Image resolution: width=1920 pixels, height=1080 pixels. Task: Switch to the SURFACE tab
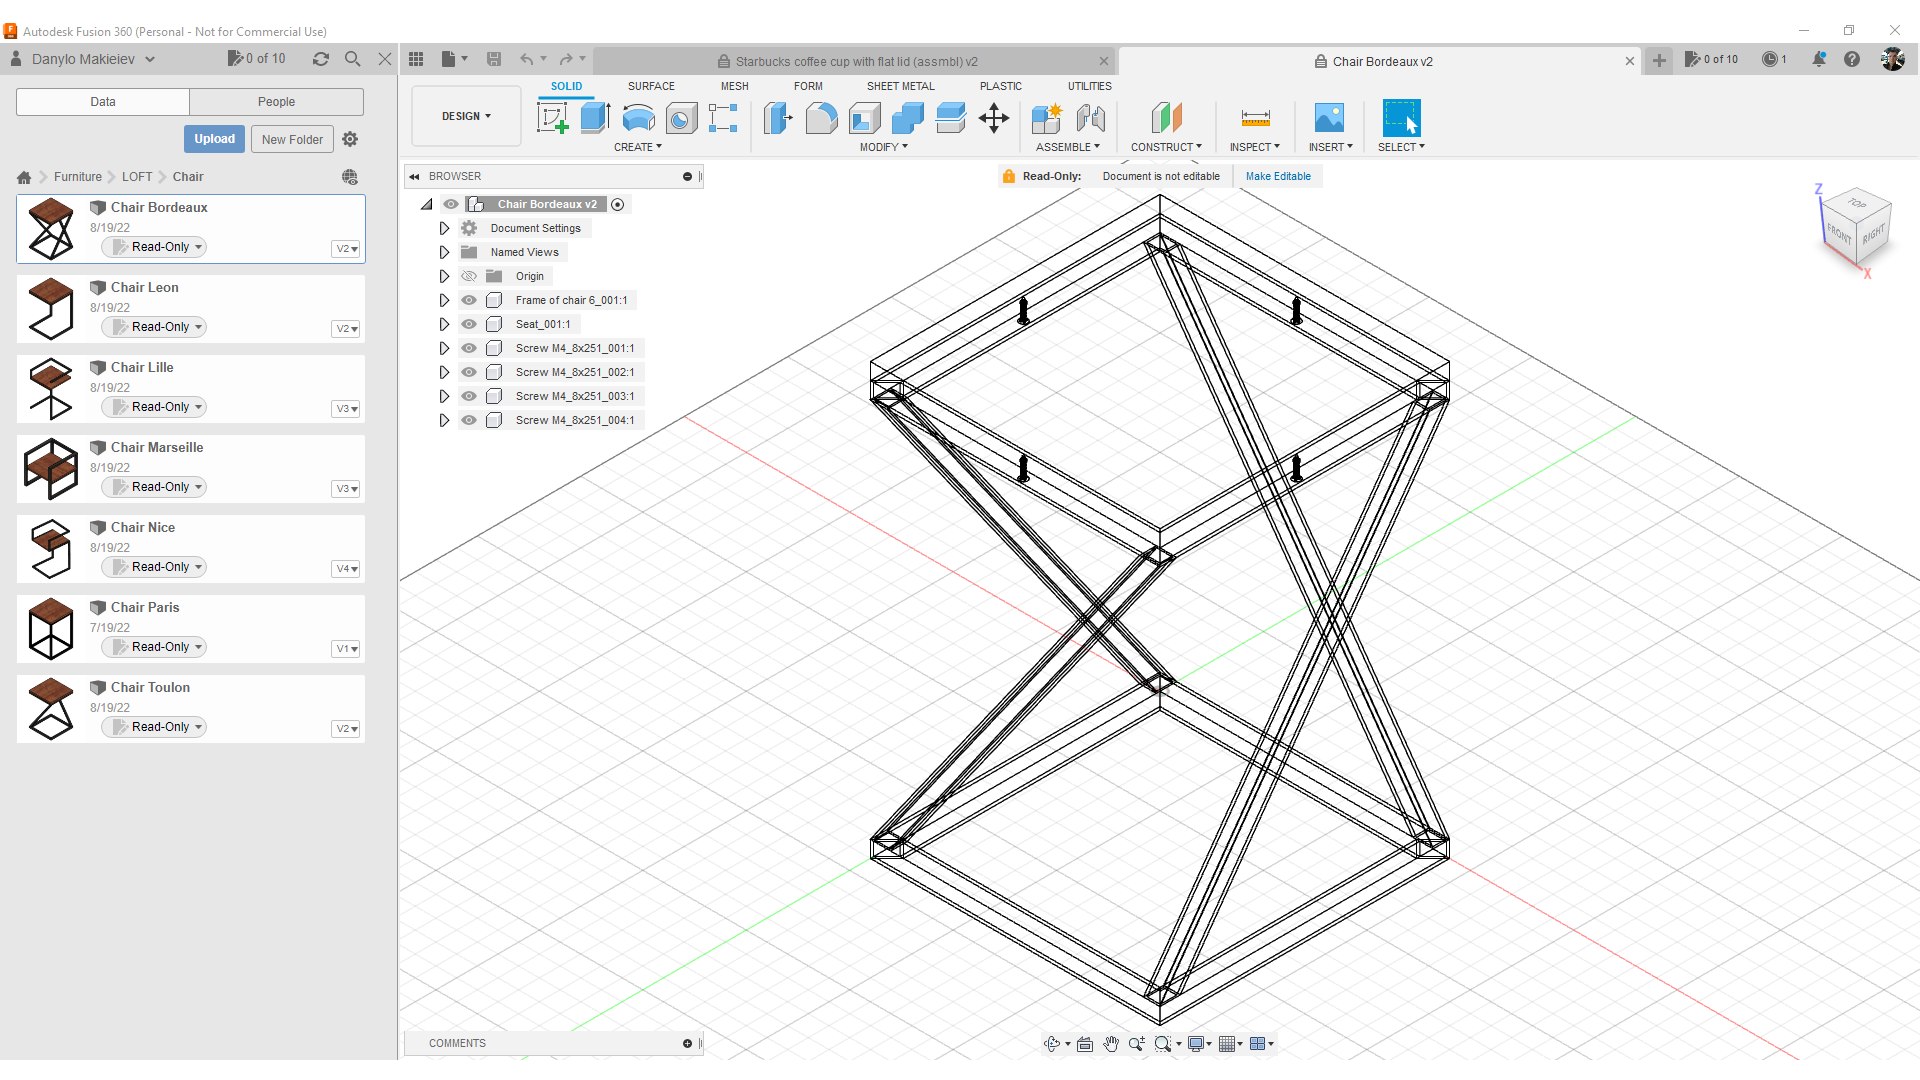[x=651, y=86]
